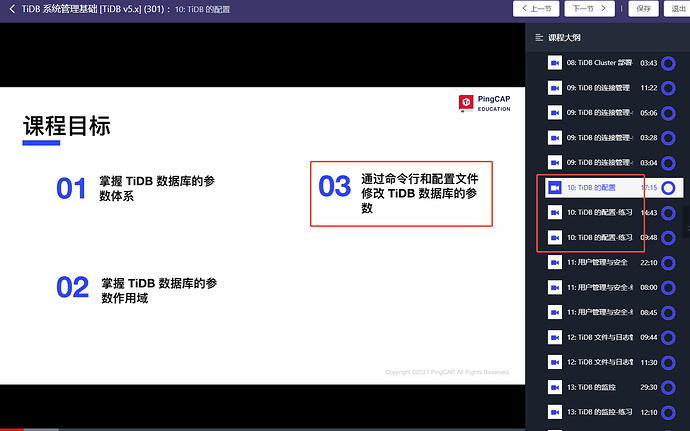Click the 课程大纲 panel heading text

point(564,38)
